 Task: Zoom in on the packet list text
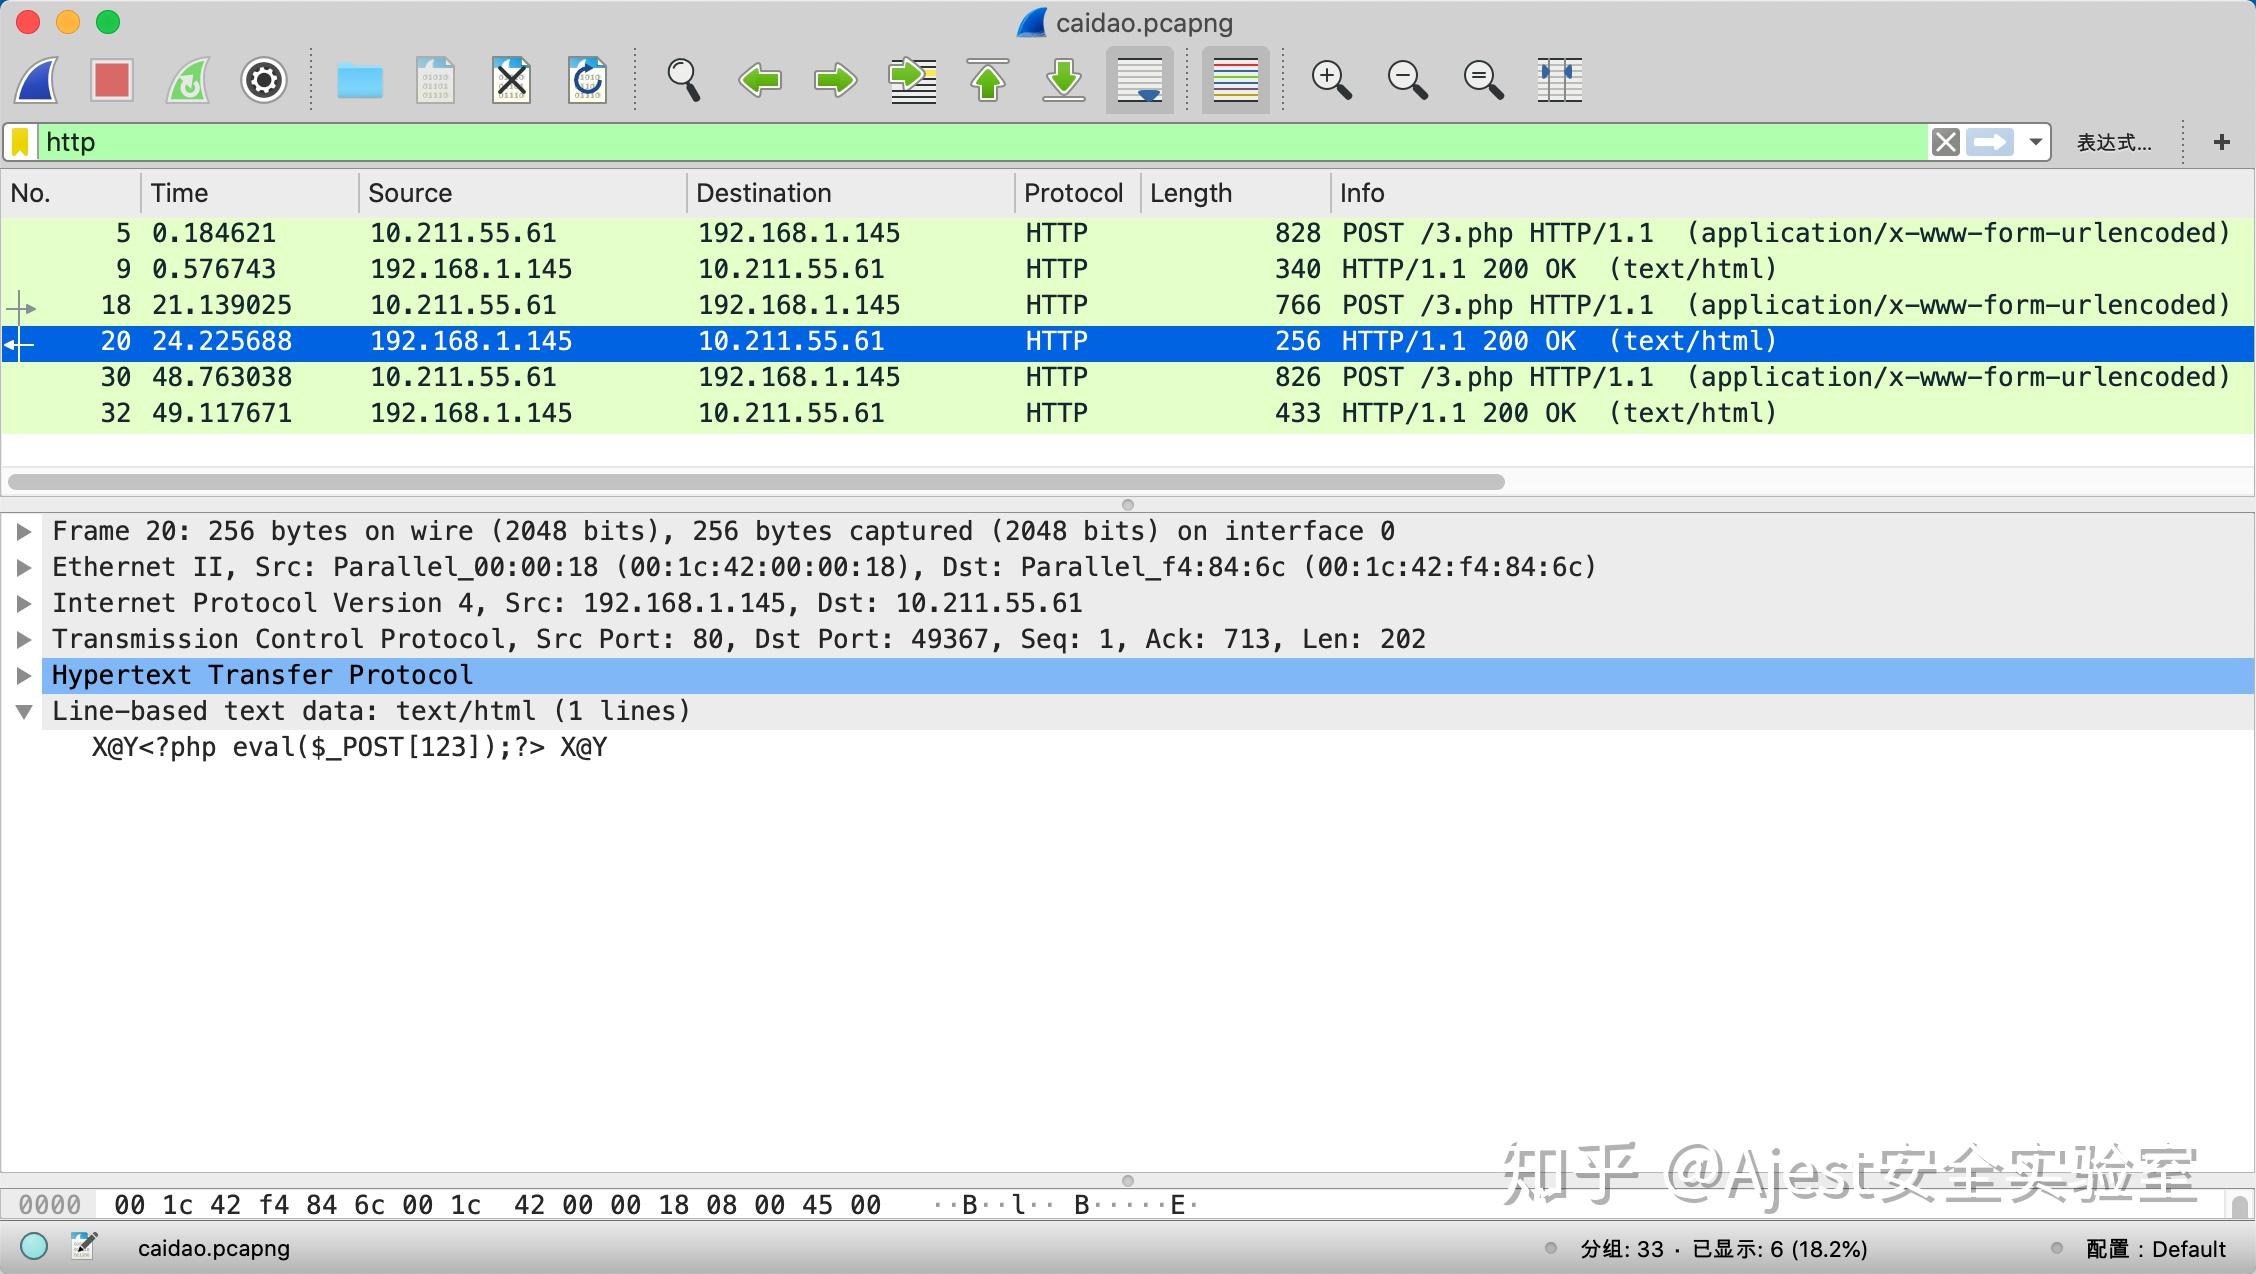1330,80
